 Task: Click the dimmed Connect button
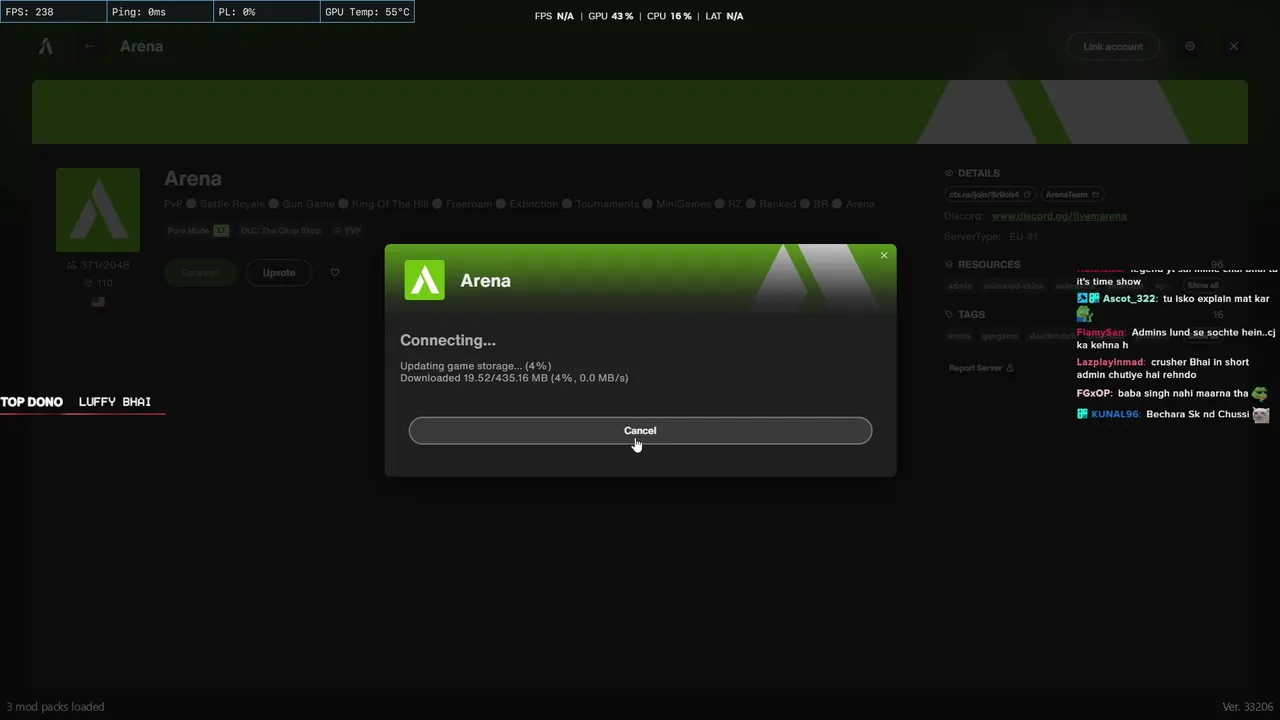coord(200,272)
